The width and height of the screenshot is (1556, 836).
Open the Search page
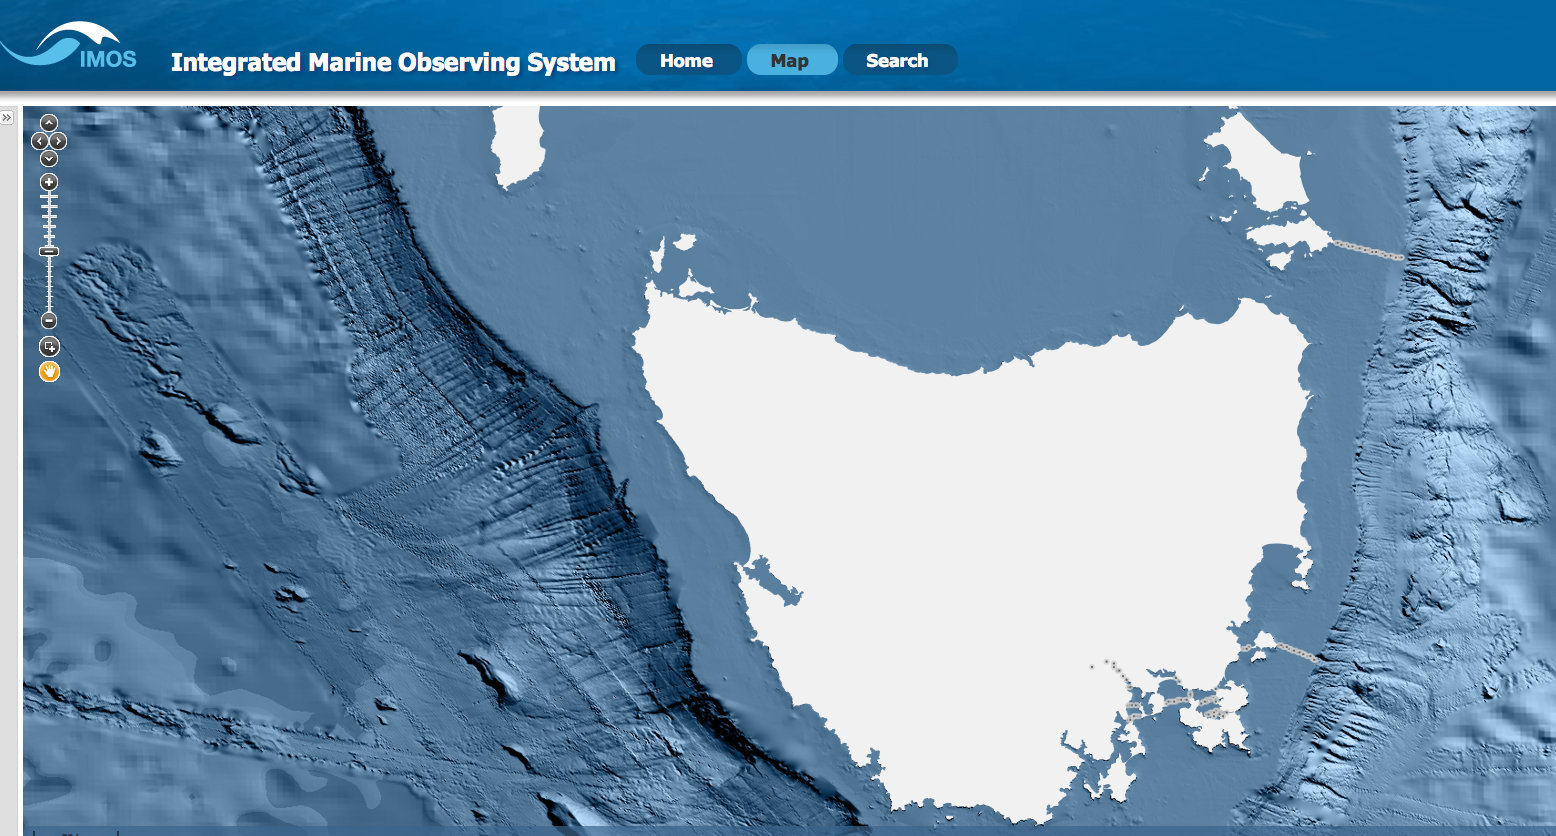[899, 60]
